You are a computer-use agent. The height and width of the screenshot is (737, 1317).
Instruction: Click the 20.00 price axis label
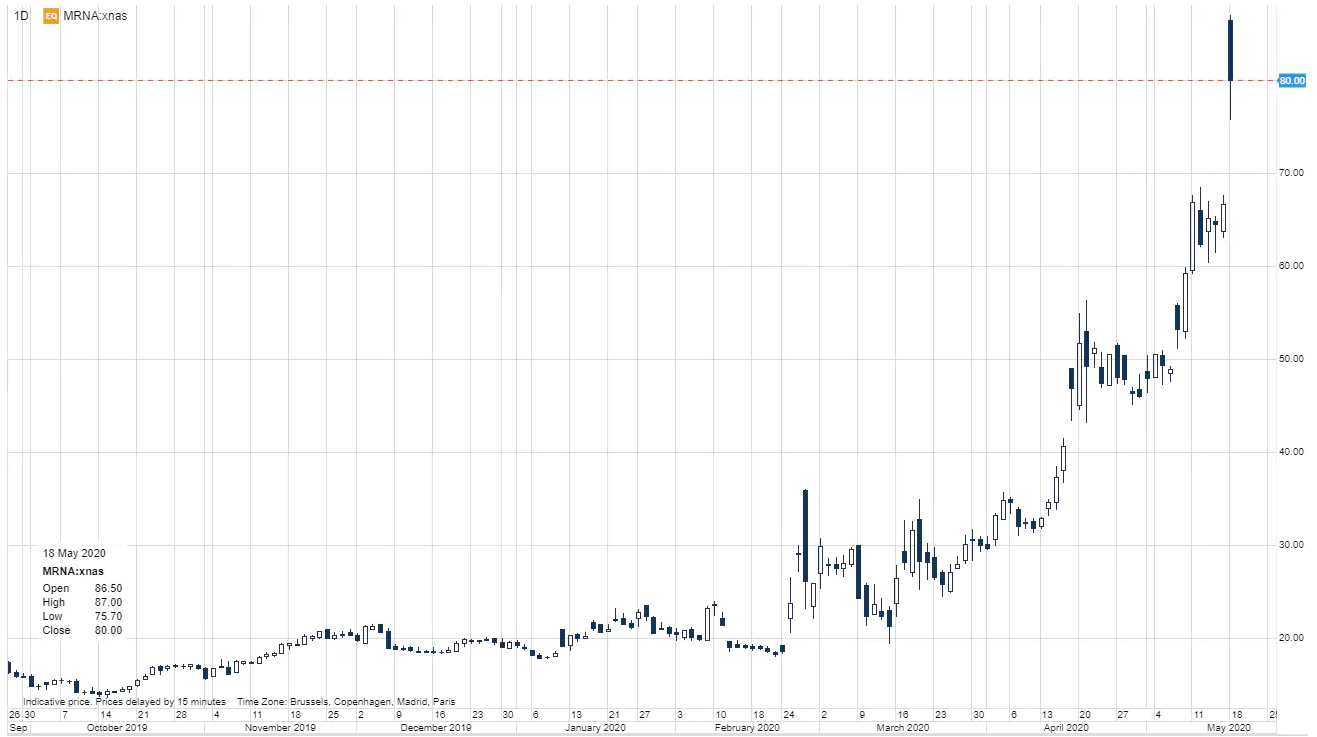1291,638
